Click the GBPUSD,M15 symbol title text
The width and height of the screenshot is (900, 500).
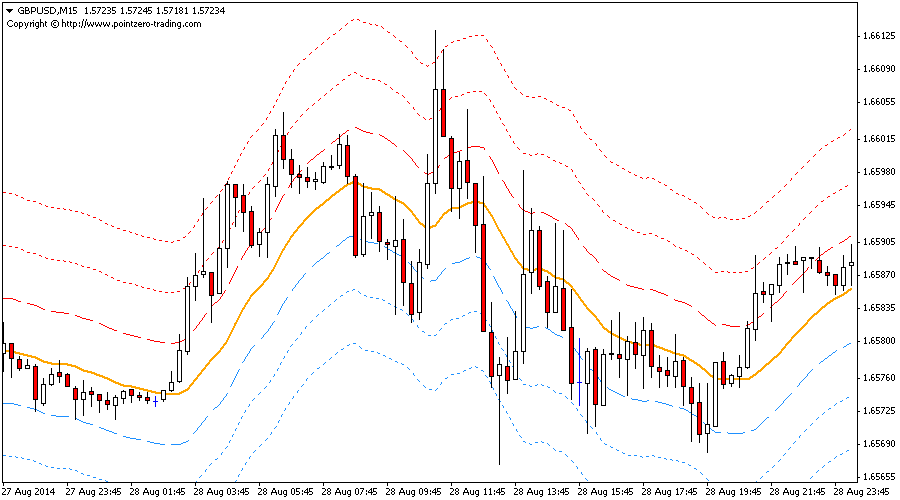[x=47, y=10]
